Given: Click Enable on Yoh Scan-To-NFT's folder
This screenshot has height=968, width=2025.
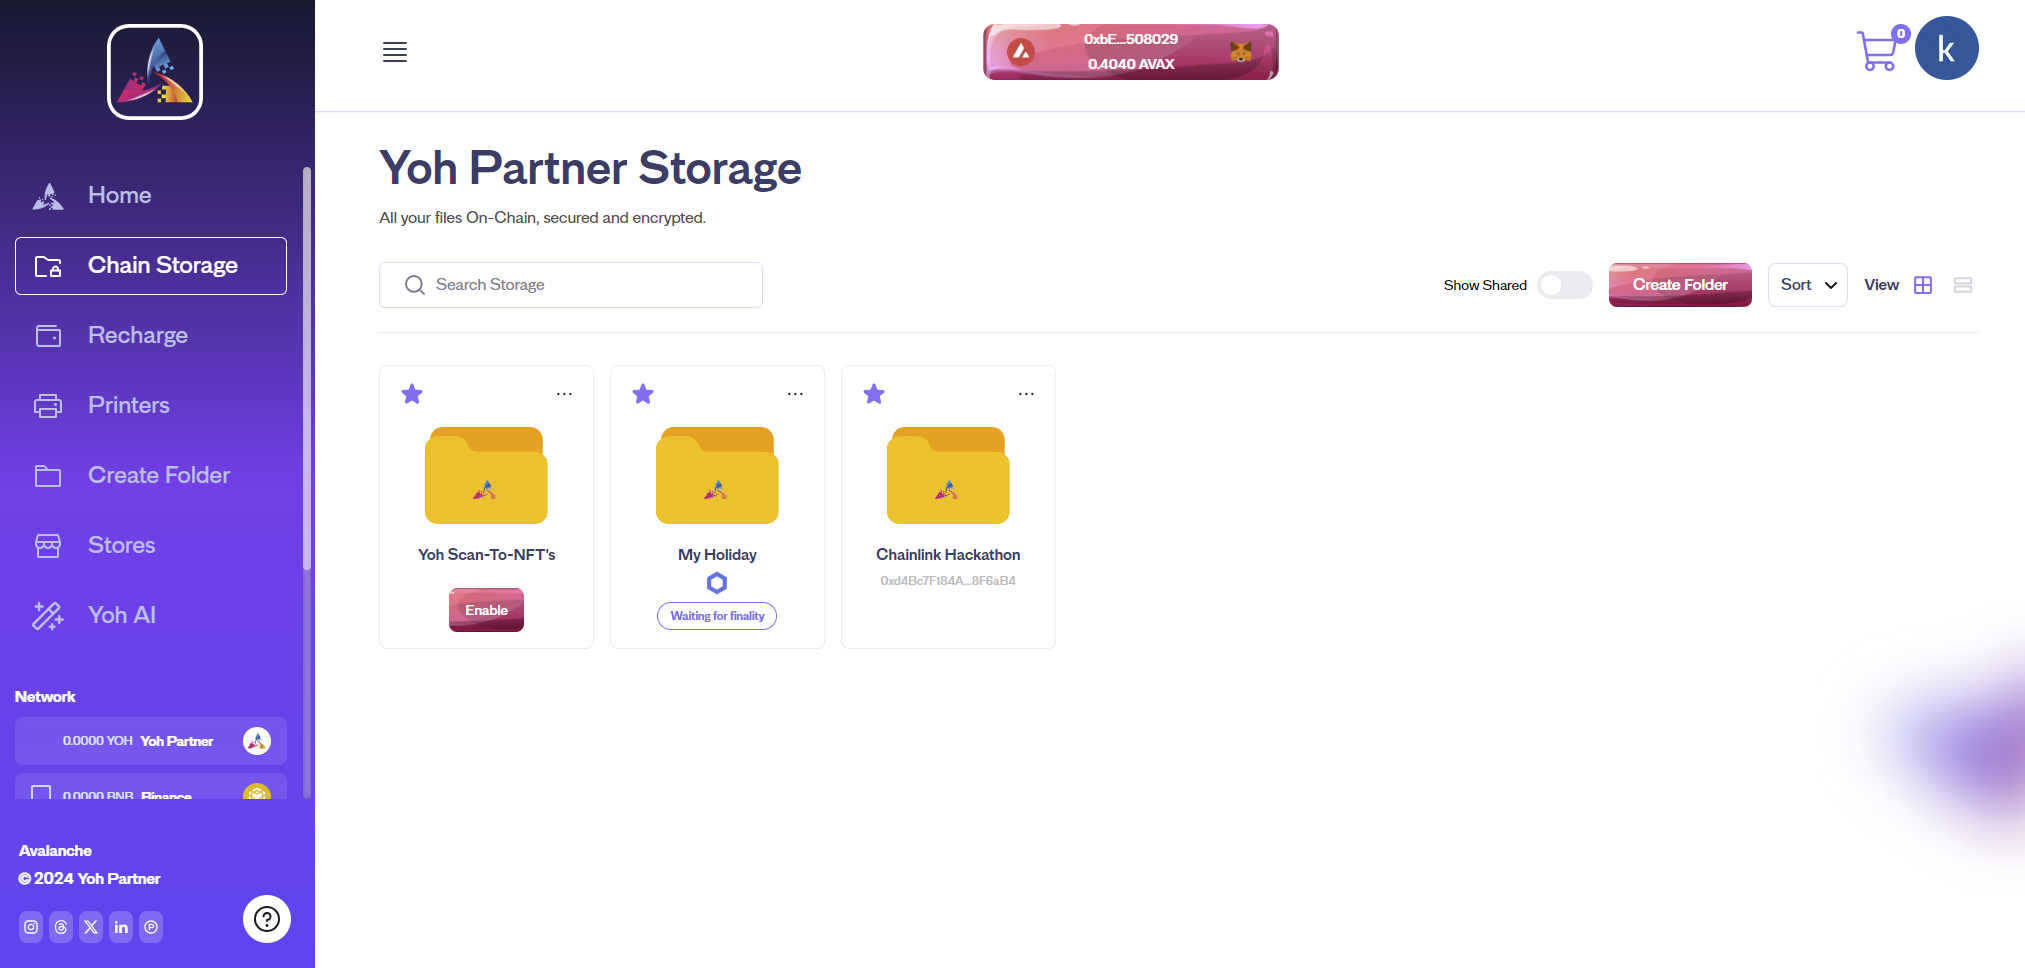Looking at the screenshot, I should tap(486, 610).
